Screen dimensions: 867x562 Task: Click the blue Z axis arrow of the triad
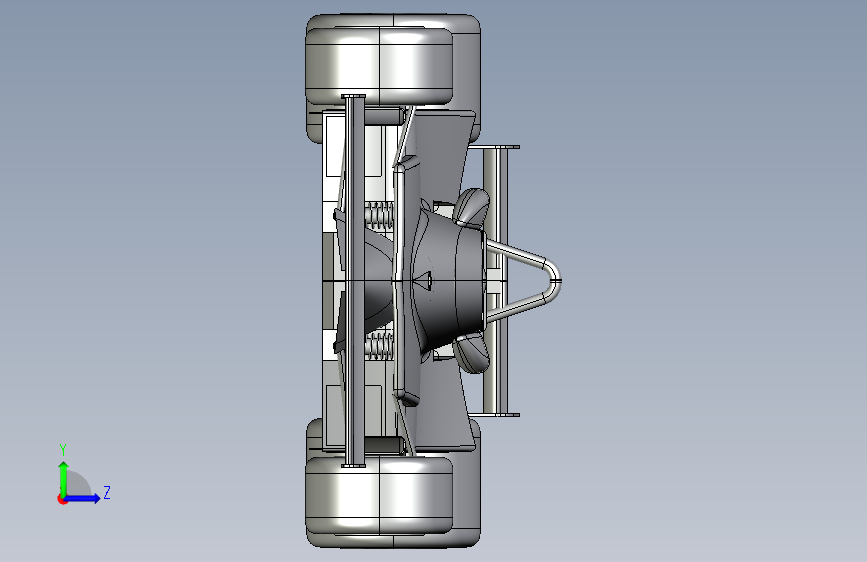click(83, 498)
